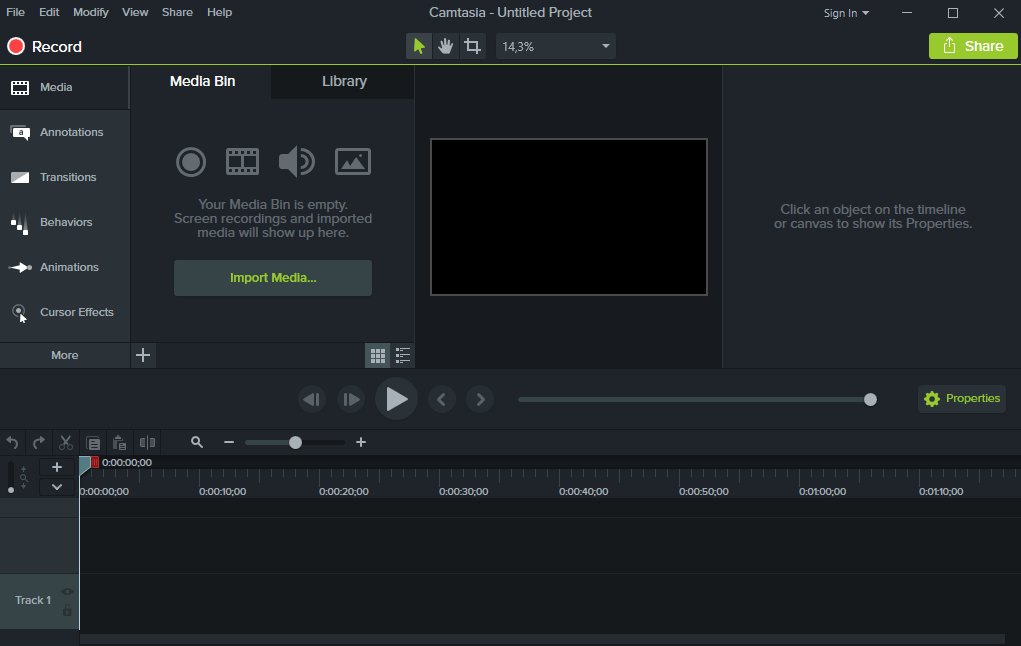
Task: Lock Track 1 using lock icon
Action: [x=67, y=610]
